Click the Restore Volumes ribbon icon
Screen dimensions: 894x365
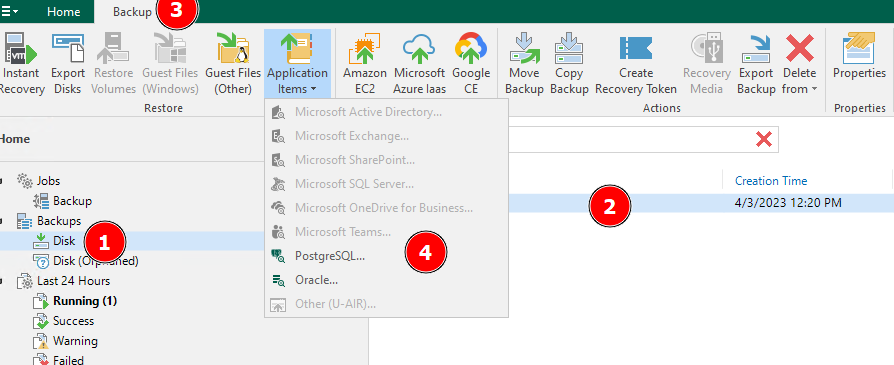click(x=114, y=64)
